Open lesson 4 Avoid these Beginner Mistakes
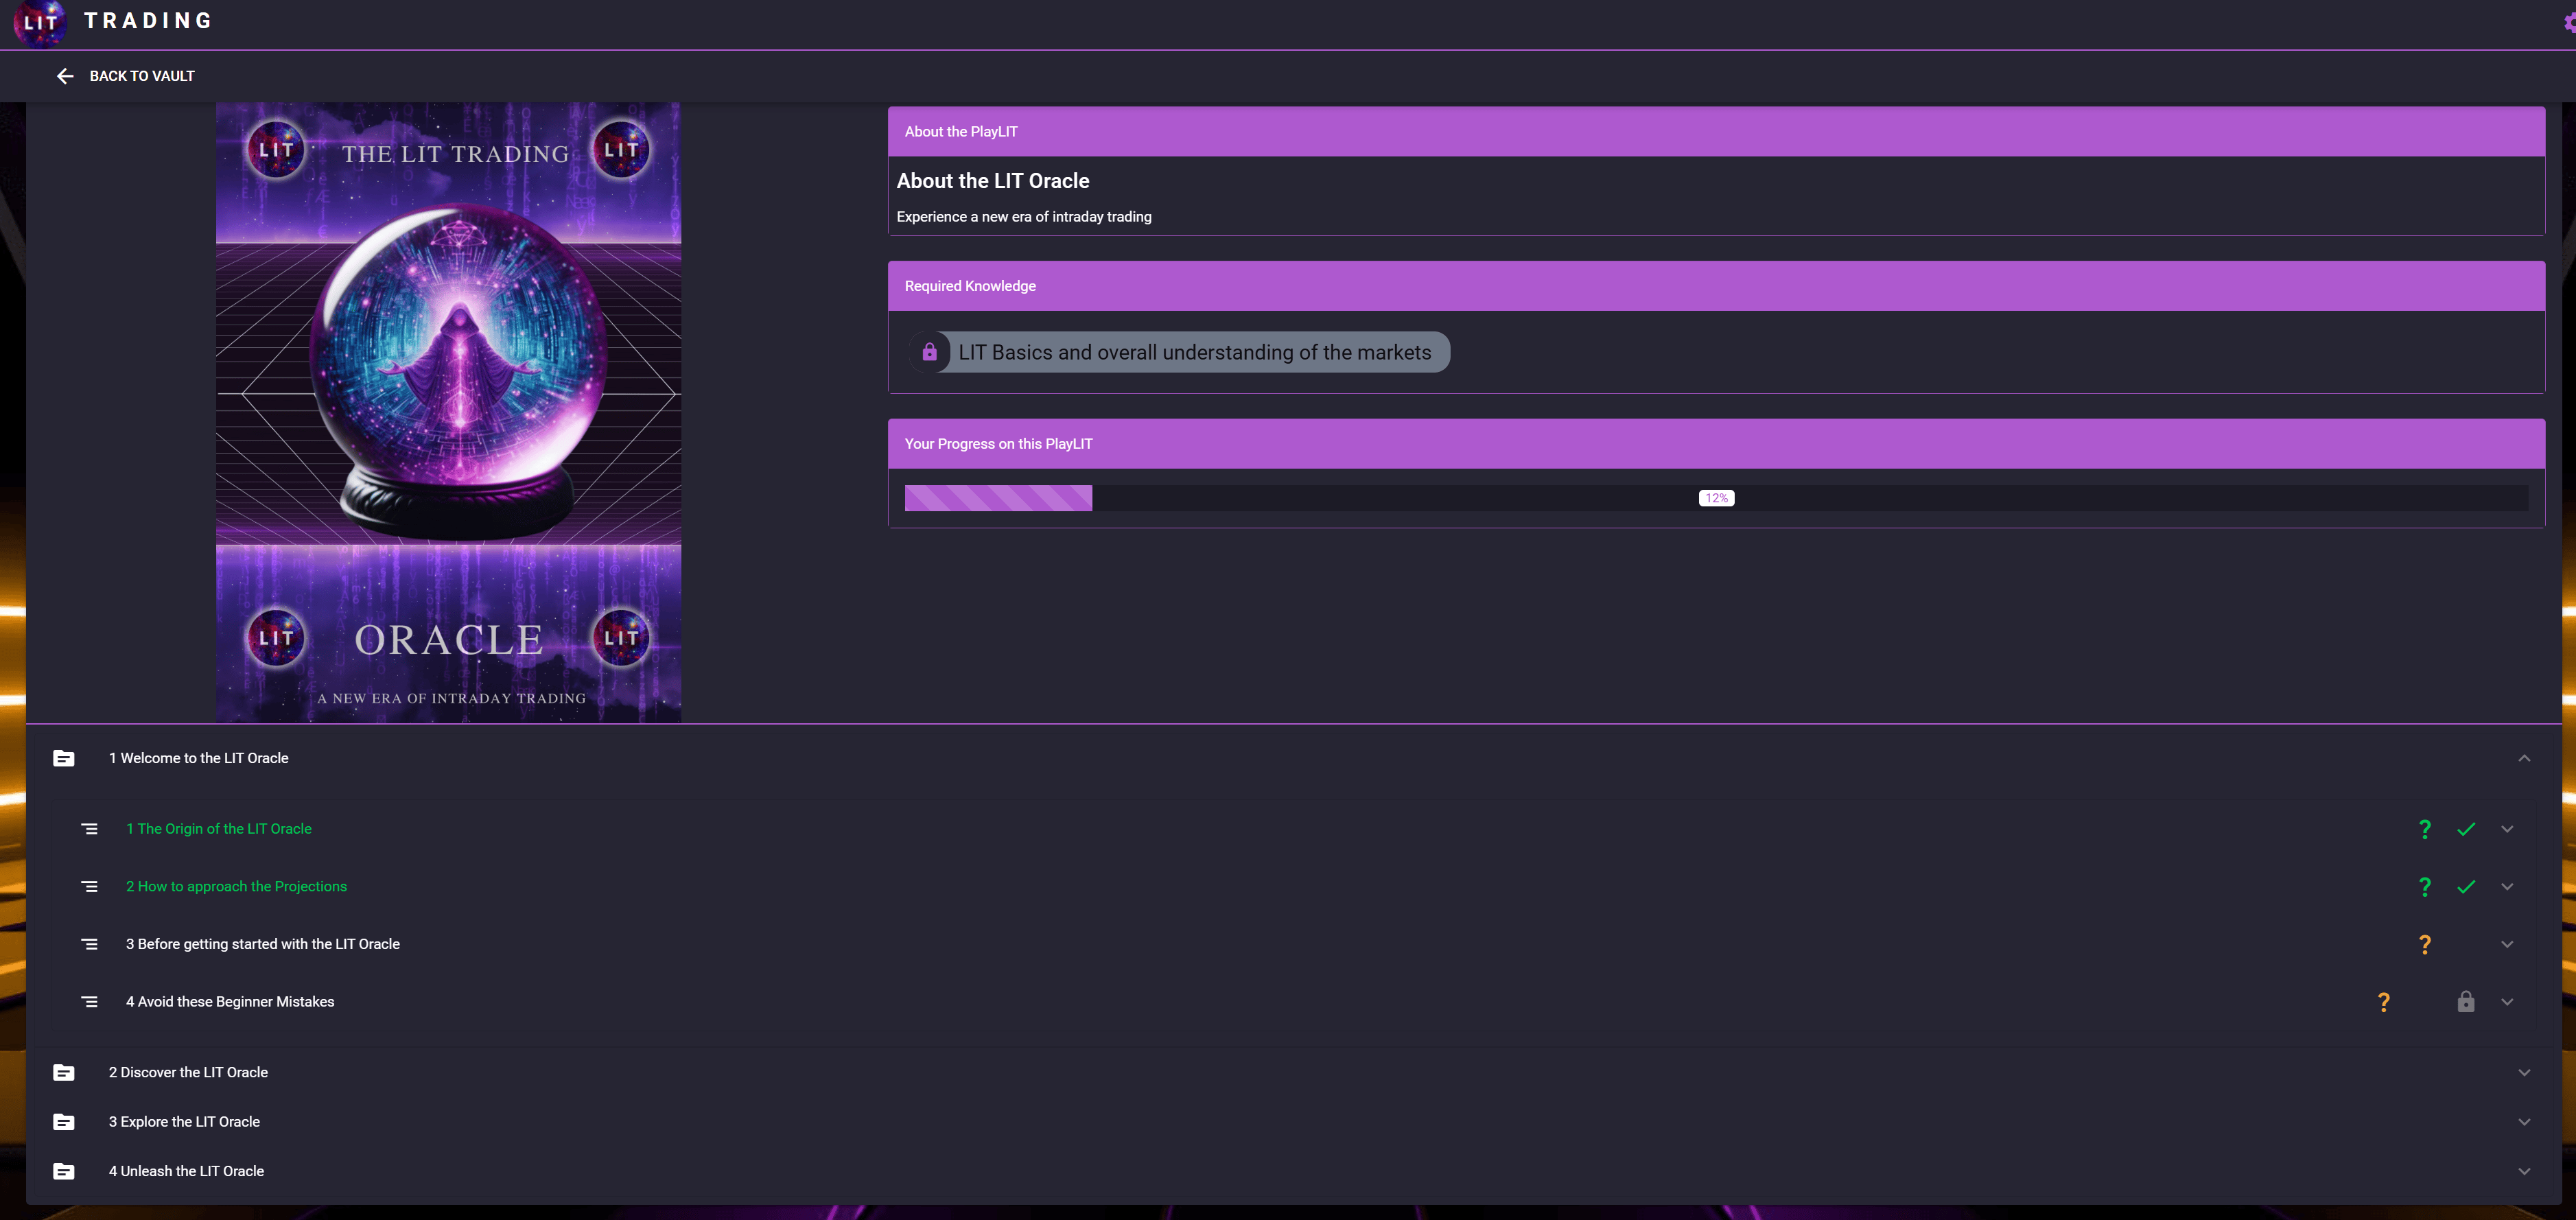This screenshot has height=1220, width=2576. tap(230, 1002)
